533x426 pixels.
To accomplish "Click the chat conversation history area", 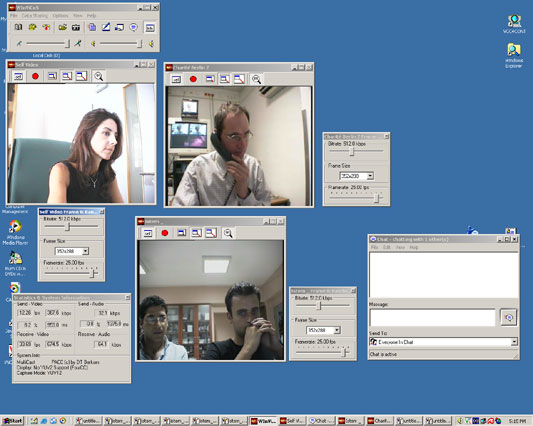I will (x=444, y=275).
